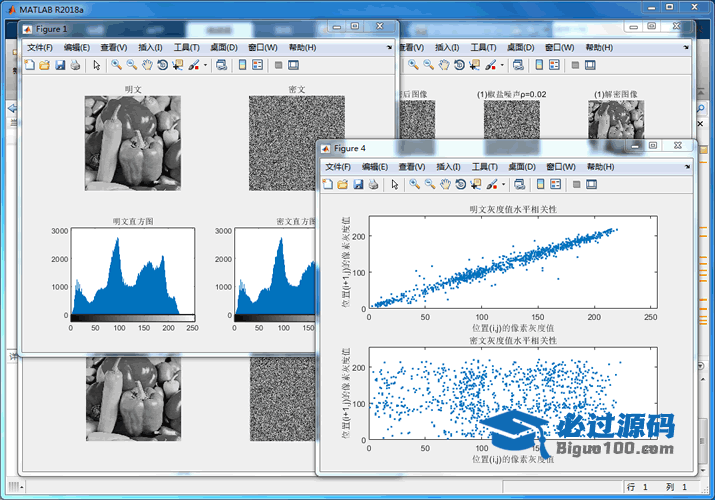The height and width of the screenshot is (500, 715).
Task: Select Zoom Out tool in Figure 1 toolbar
Action: pyautogui.click(x=132, y=65)
